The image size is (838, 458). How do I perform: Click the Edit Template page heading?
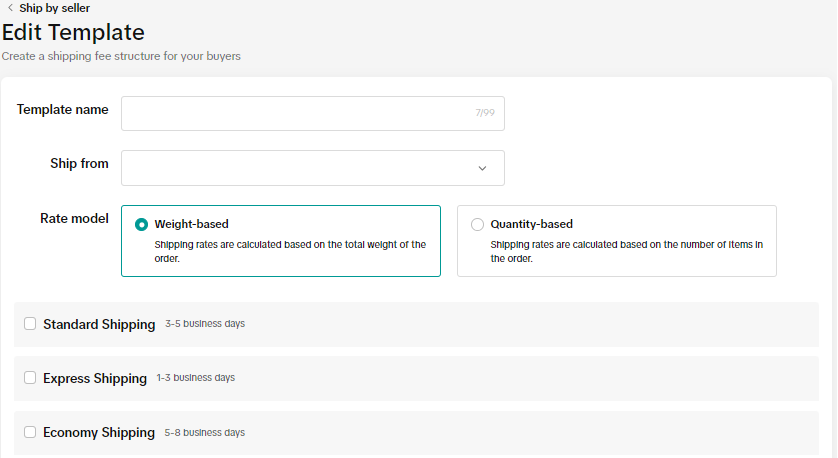point(73,33)
